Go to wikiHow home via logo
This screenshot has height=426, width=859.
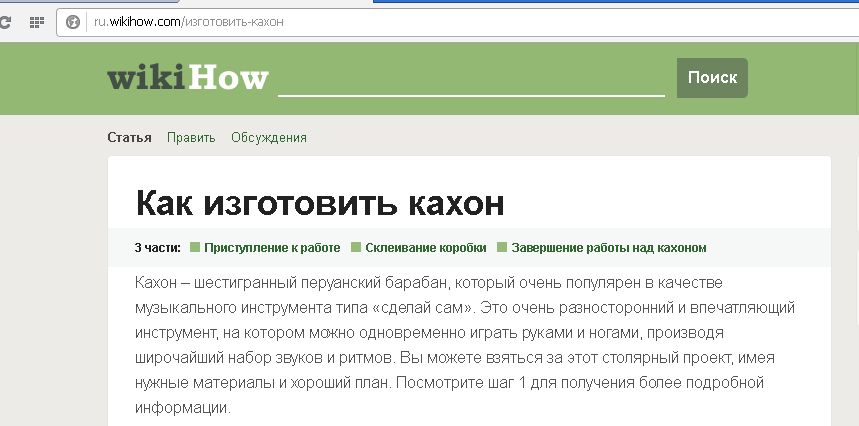click(x=188, y=78)
